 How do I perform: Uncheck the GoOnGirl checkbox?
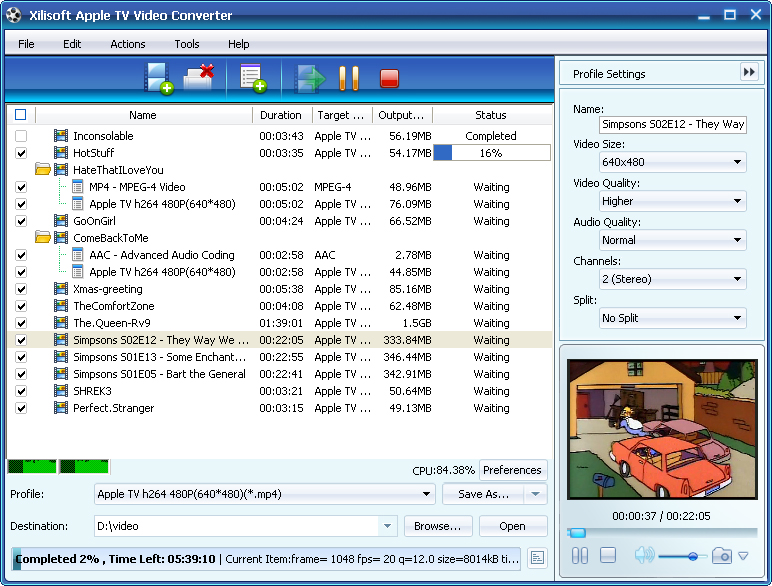(21, 221)
